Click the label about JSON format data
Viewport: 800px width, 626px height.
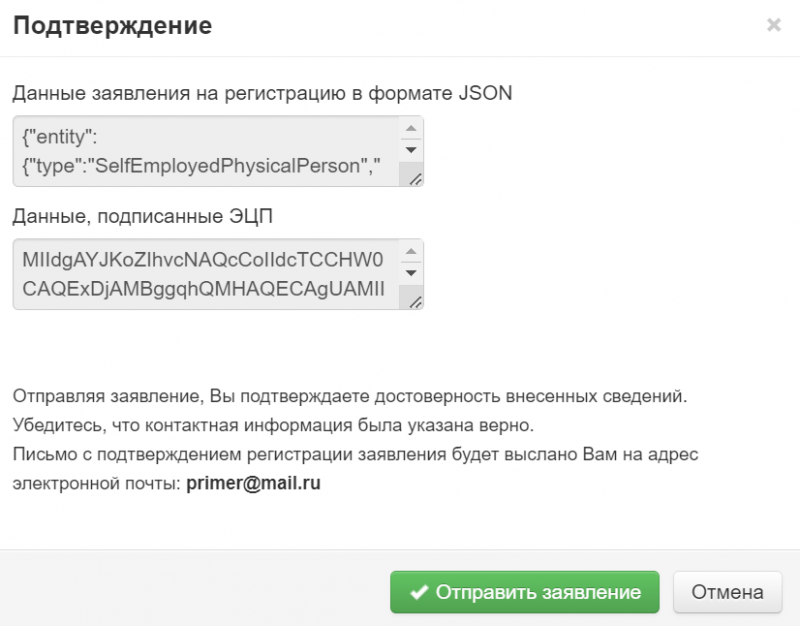click(262, 94)
